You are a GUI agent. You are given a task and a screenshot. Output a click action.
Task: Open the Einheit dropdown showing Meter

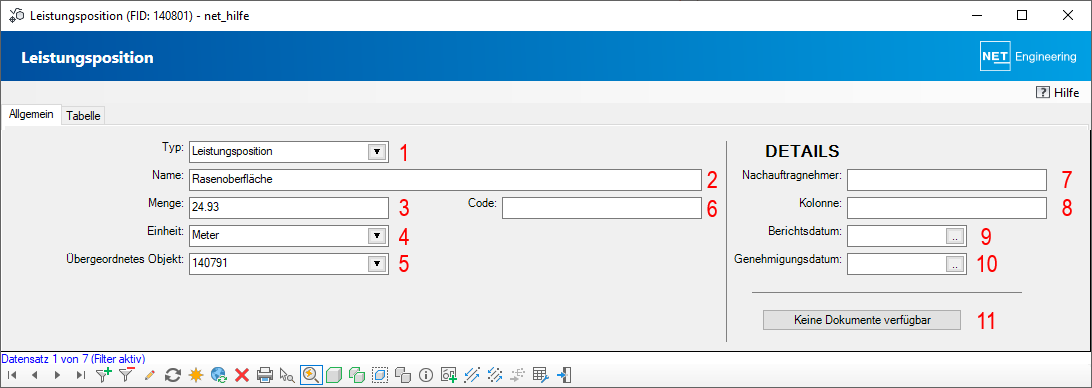click(x=376, y=236)
